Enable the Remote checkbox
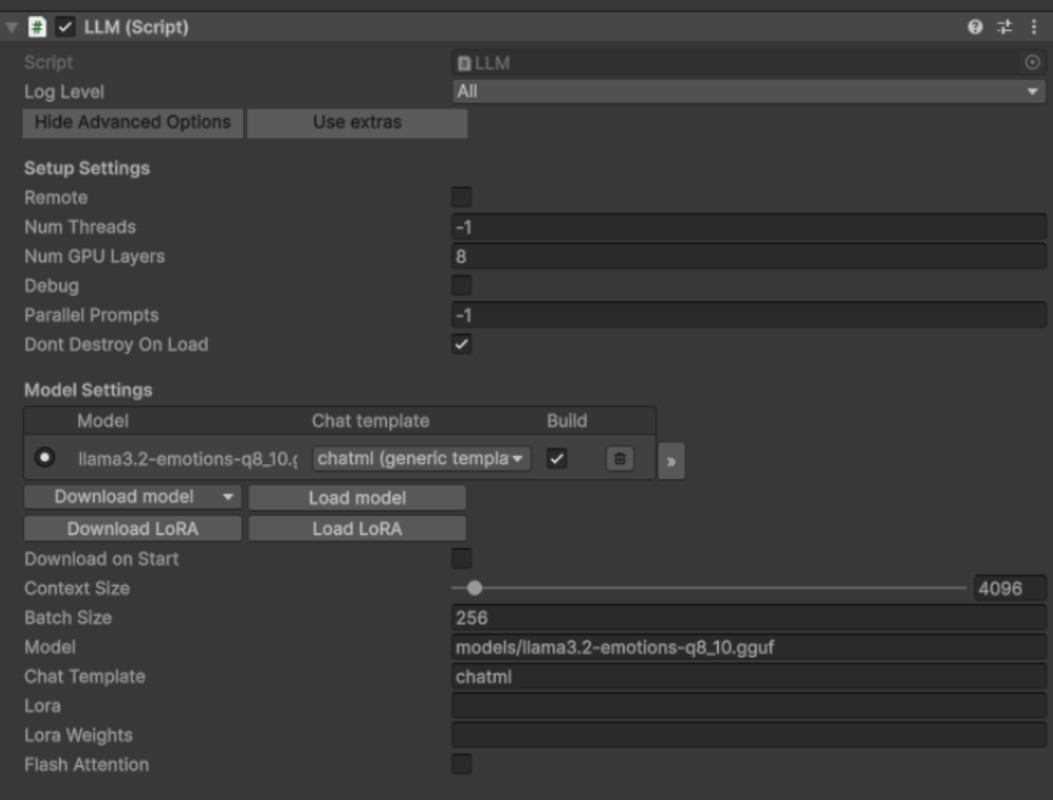Screen dimensions: 1053x800 pos(461,197)
